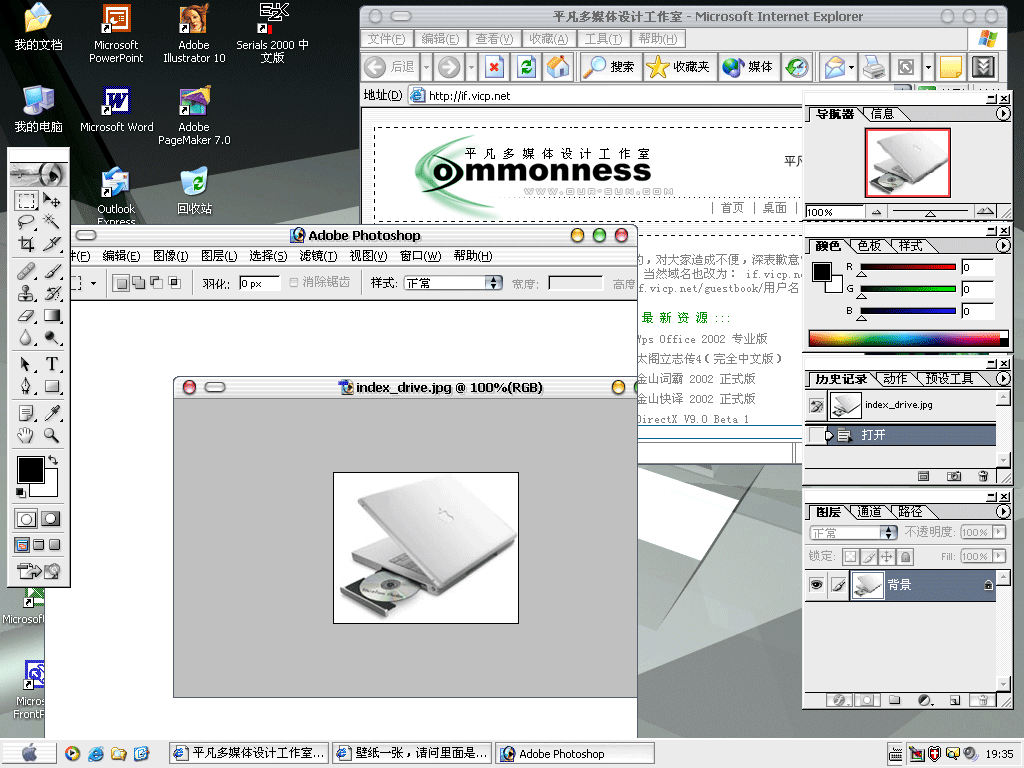Select the Gradient tool

click(x=52, y=315)
